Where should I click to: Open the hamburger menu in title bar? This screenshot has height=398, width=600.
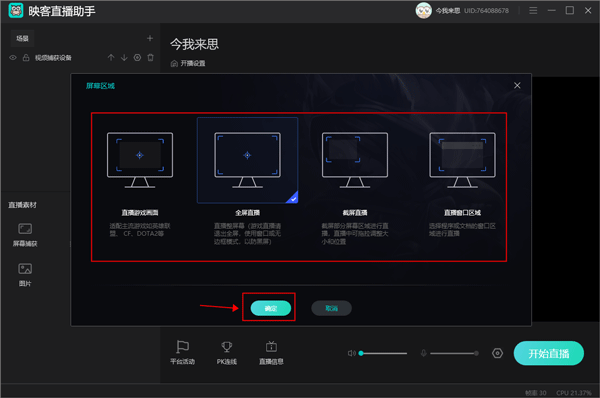click(533, 11)
